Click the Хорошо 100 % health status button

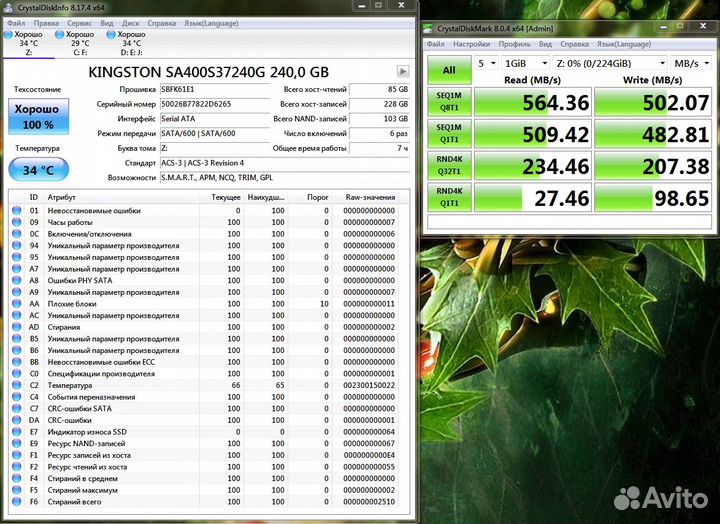[x=39, y=116]
